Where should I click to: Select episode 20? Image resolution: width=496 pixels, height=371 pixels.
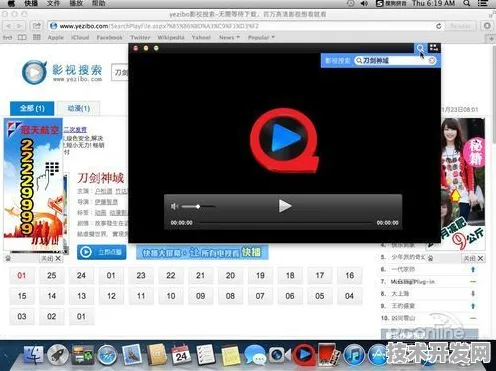[230, 276]
